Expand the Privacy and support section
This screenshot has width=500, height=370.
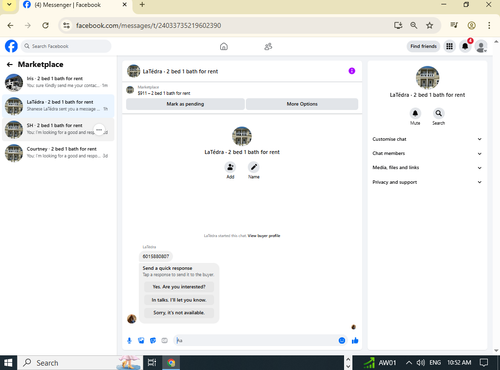(x=427, y=182)
